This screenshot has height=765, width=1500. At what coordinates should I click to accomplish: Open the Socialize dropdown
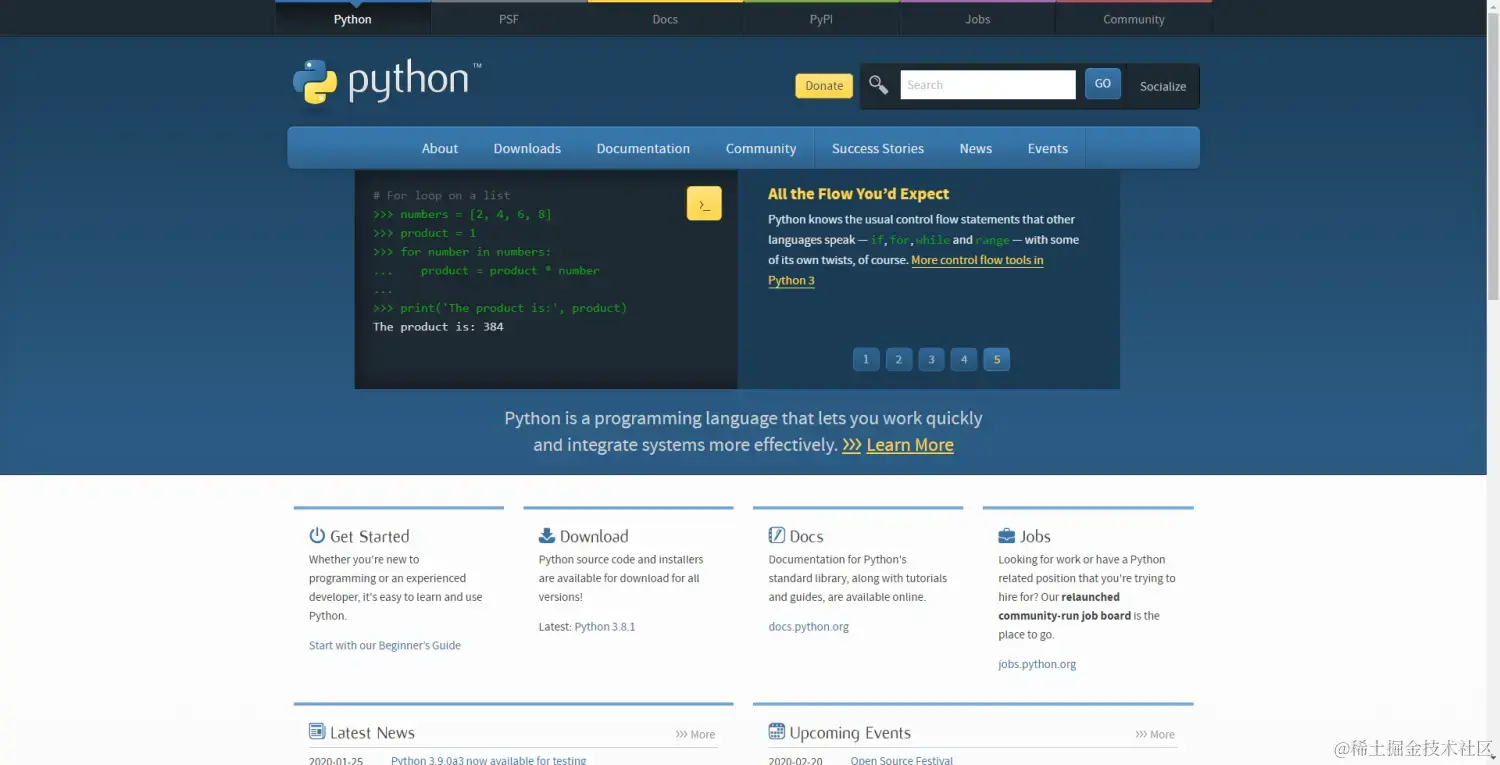coord(1163,86)
